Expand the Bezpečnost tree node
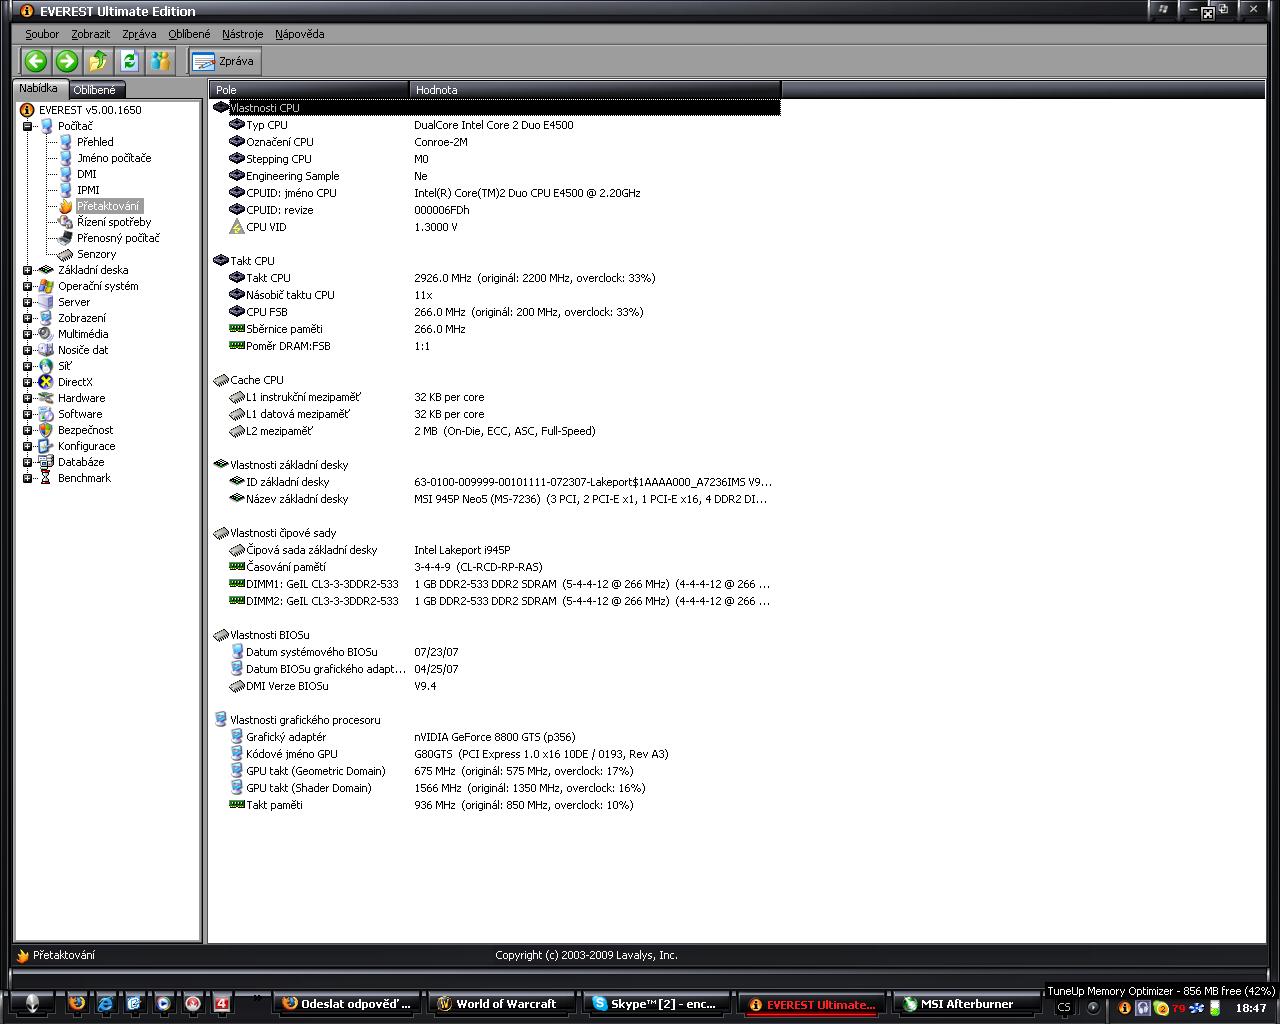The height and width of the screenshot is (1024, 1280). pyautogui.click(x=27, y=430)
